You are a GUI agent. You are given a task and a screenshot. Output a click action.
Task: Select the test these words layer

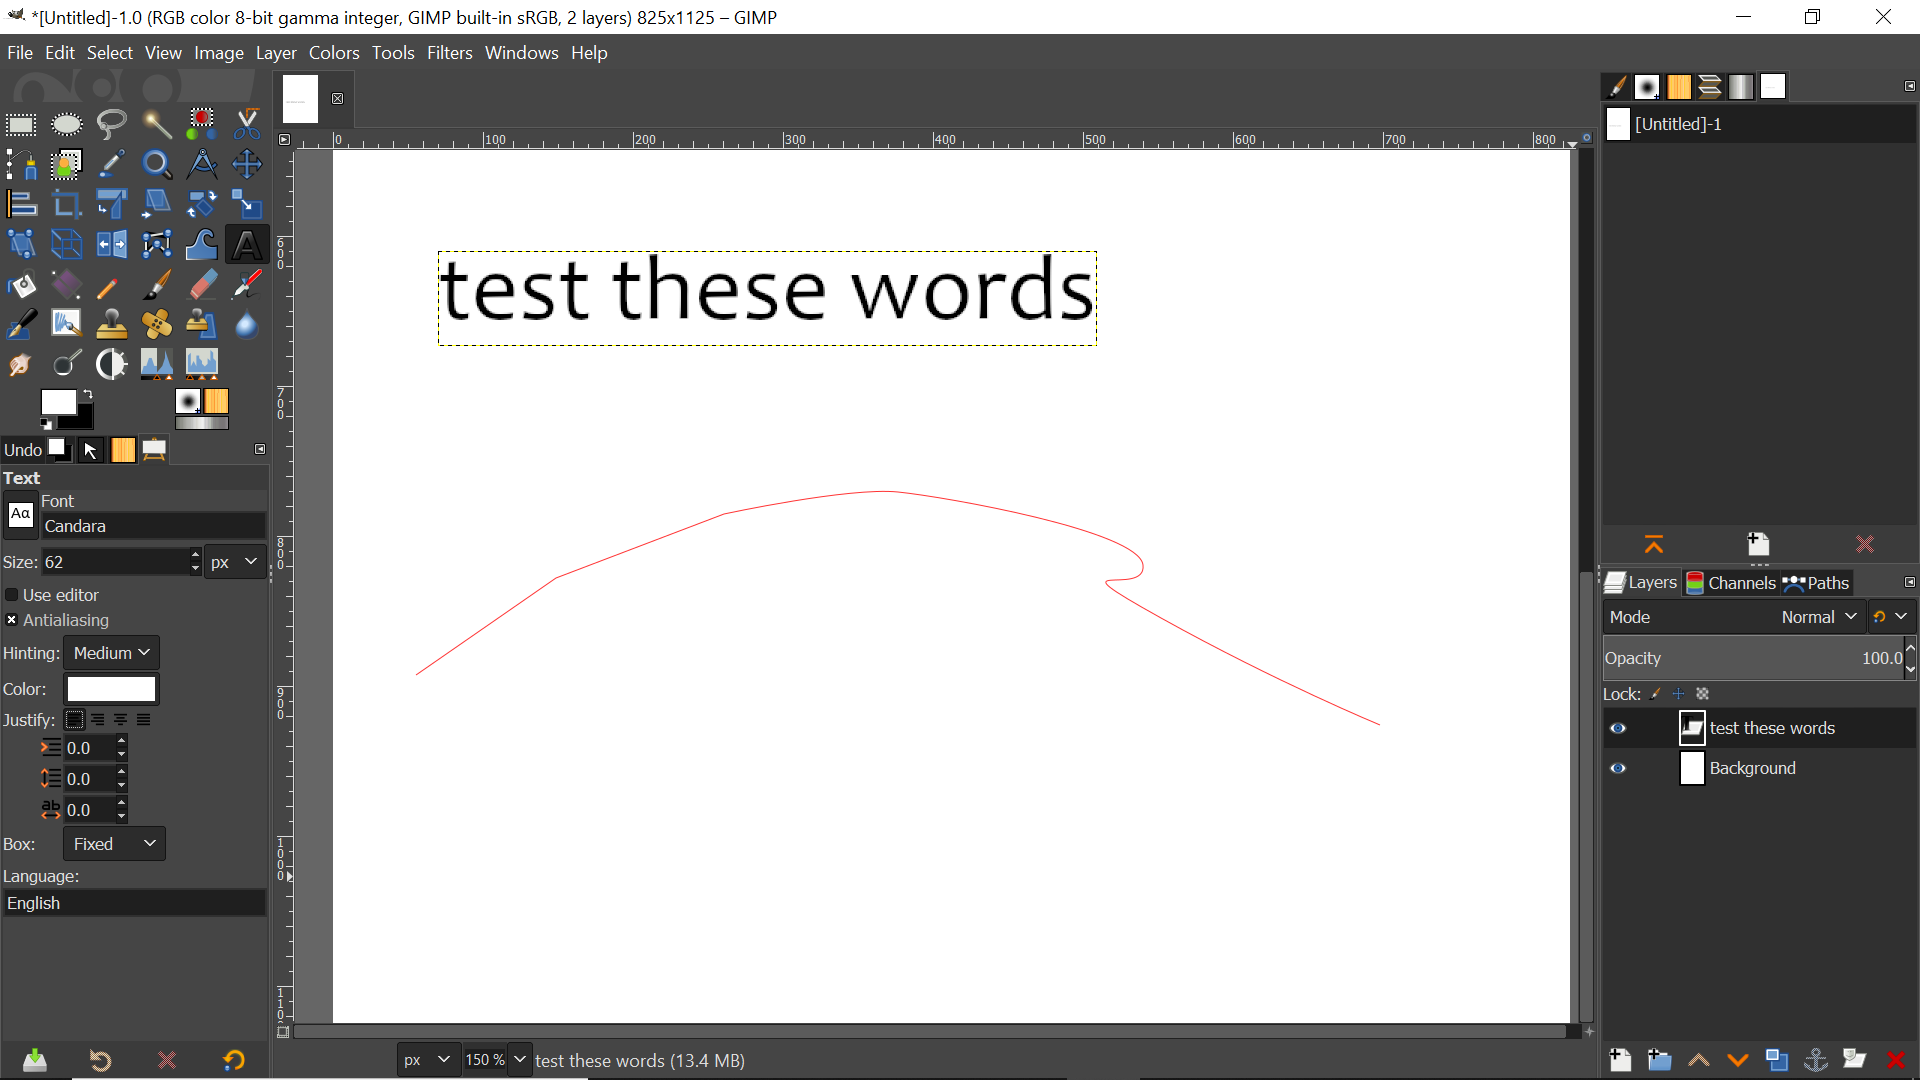click(x=1771, y=728)
